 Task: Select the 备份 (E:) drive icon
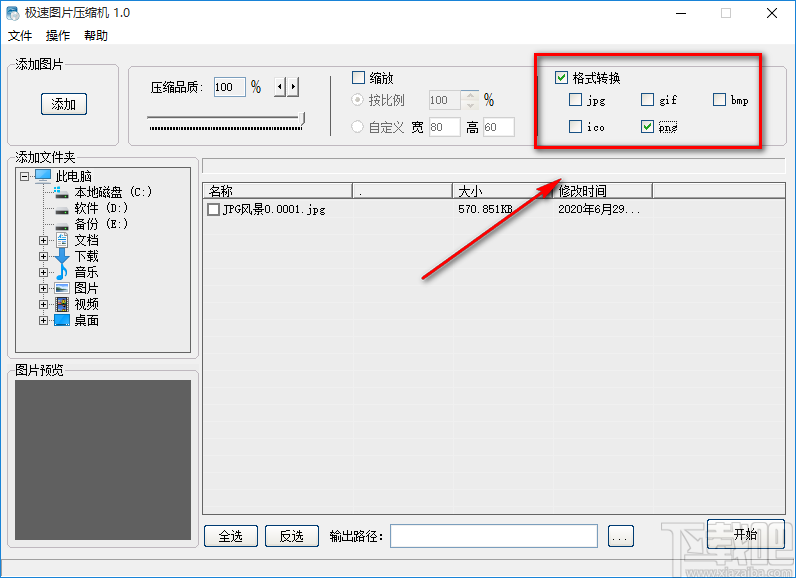point(61,225)
